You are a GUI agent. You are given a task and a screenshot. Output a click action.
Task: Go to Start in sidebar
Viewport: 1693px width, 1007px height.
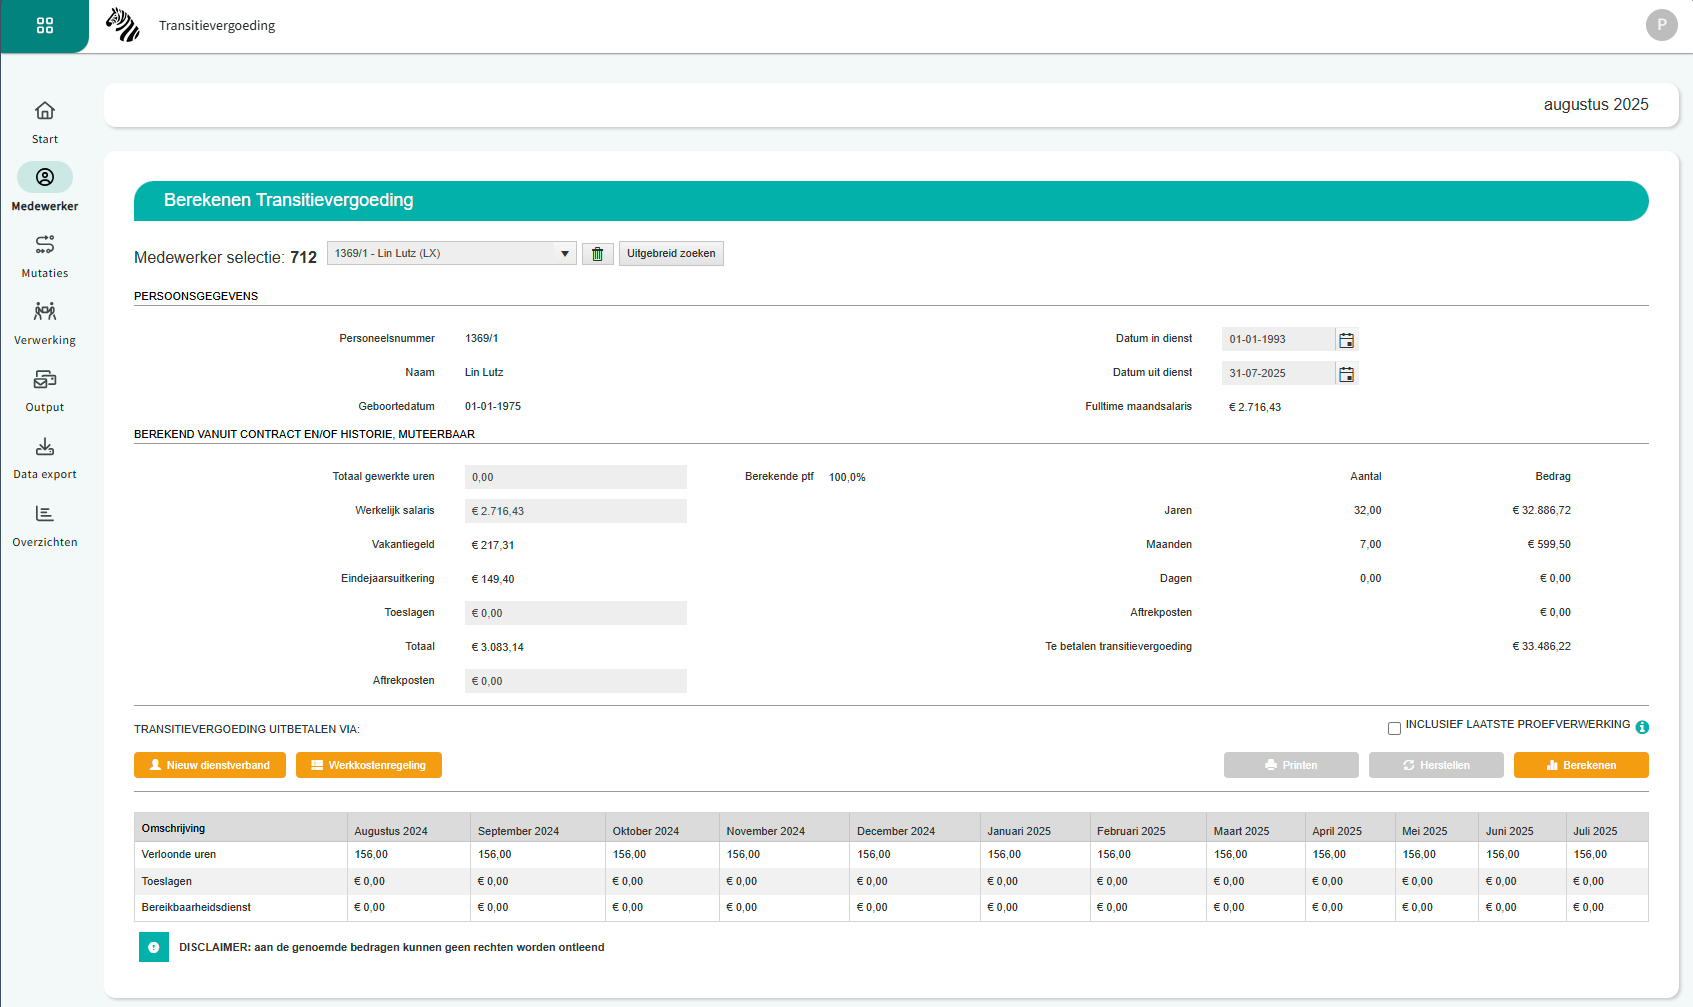(45, 122)
